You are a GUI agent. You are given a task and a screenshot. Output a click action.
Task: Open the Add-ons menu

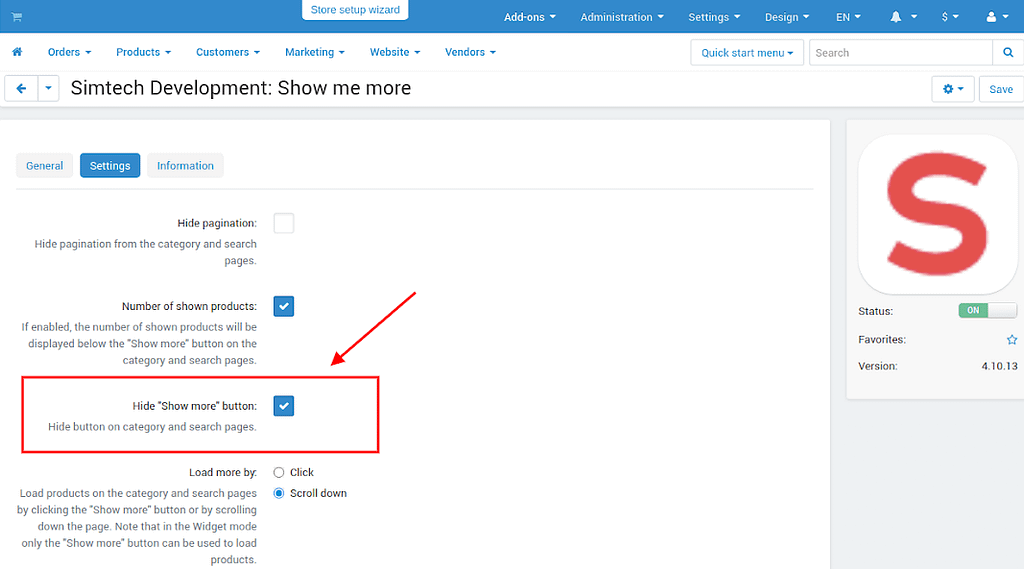click(530, 17)
